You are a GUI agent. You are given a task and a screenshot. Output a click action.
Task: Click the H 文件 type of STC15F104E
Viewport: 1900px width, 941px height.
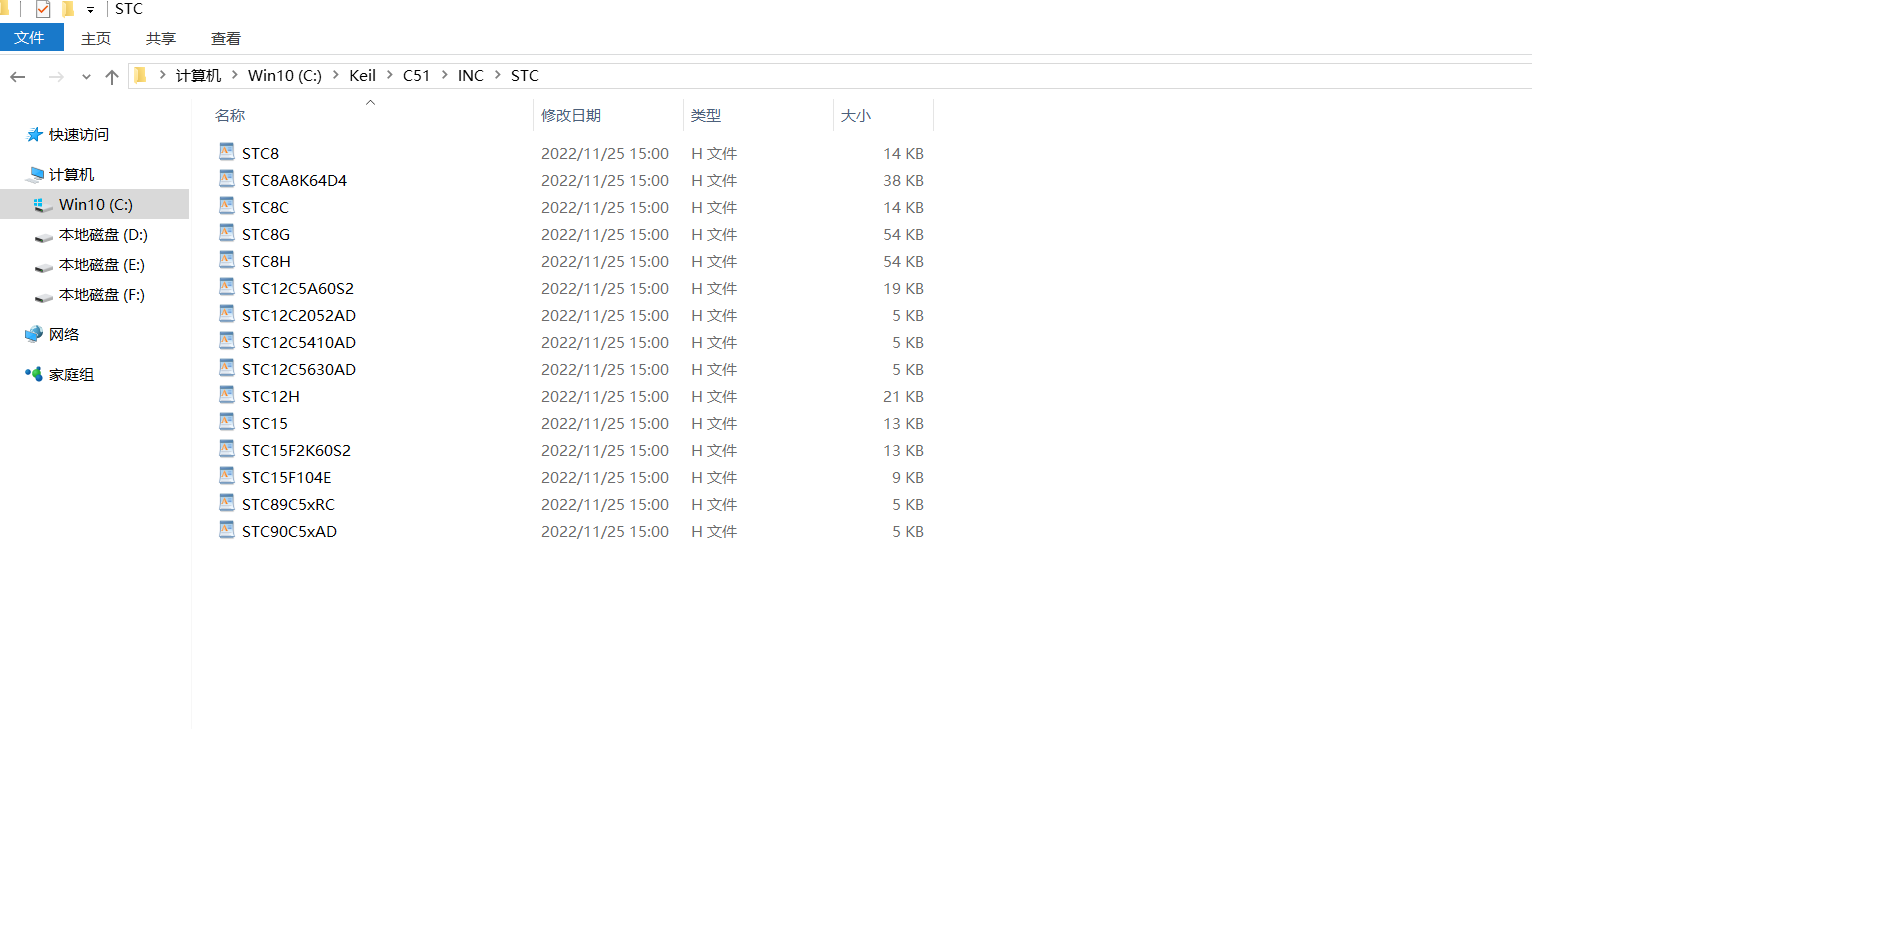pos(714,477)
